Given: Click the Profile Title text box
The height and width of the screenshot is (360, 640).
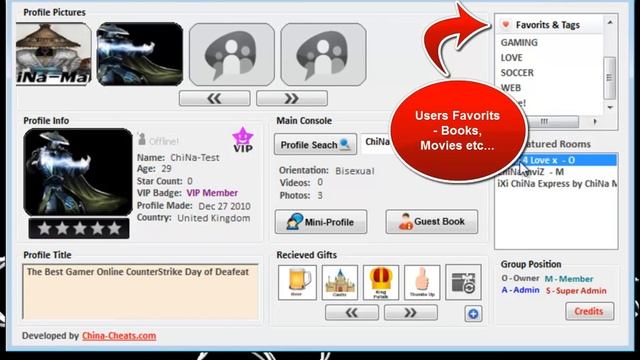Looking at the screenshot, I should [x=140, y=291].
